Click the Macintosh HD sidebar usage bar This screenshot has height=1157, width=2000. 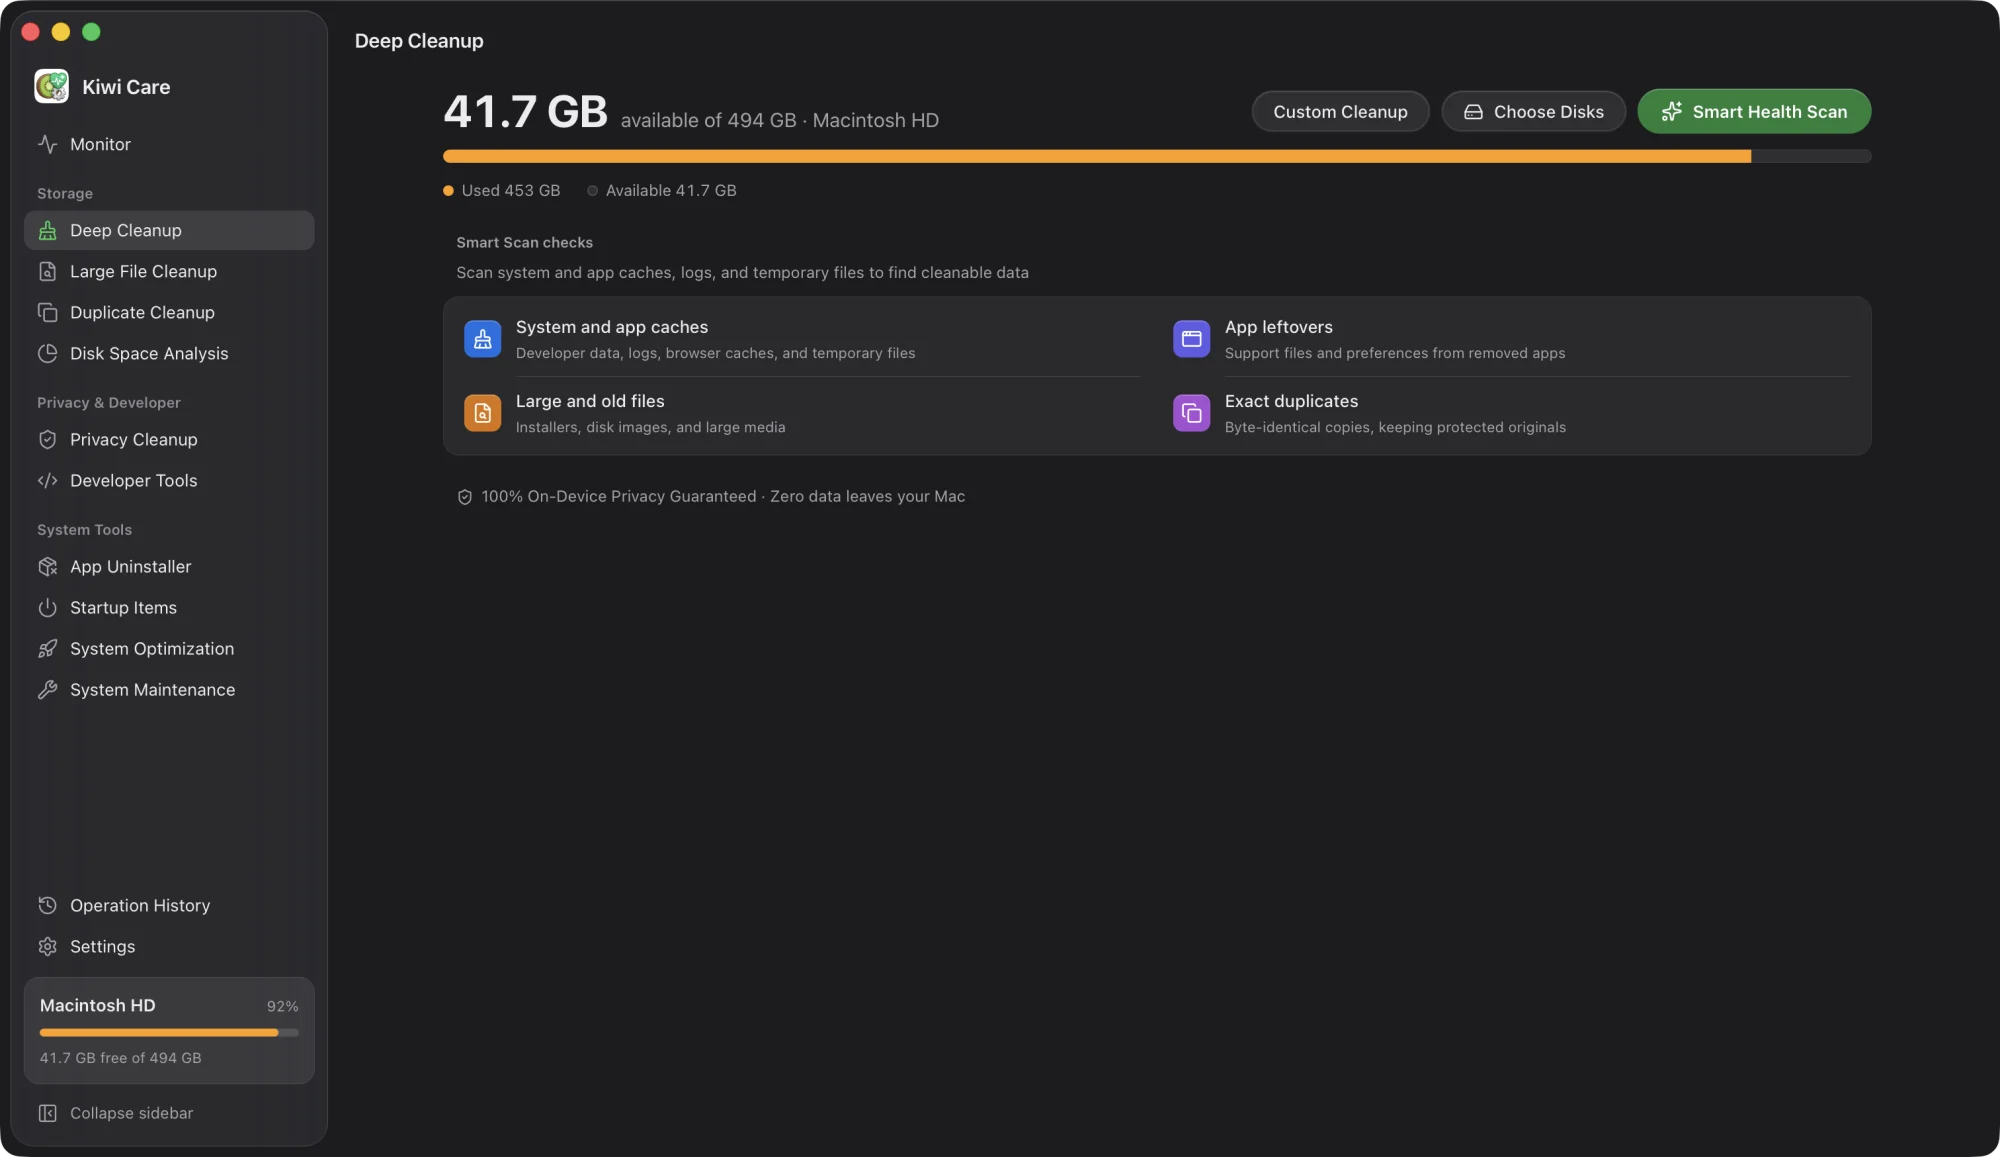click(x=169, y=1032)
